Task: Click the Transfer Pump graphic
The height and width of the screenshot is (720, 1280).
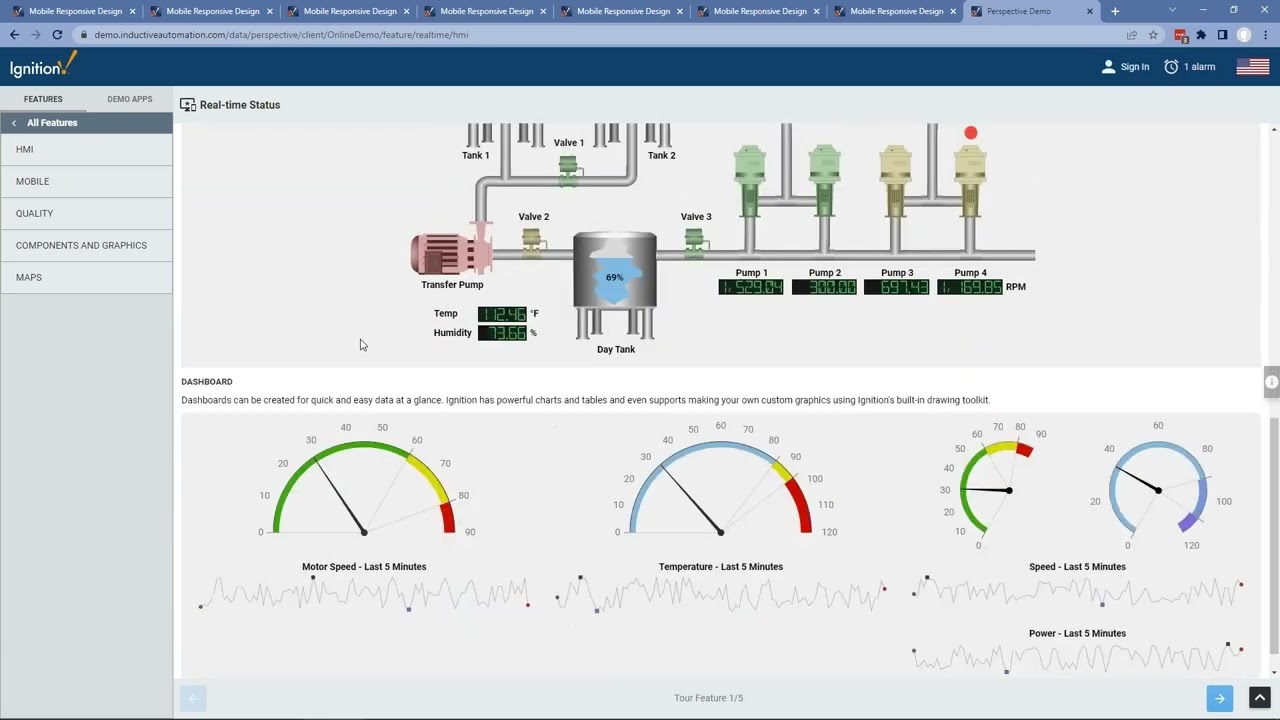Action: click(x=451, y=253)
